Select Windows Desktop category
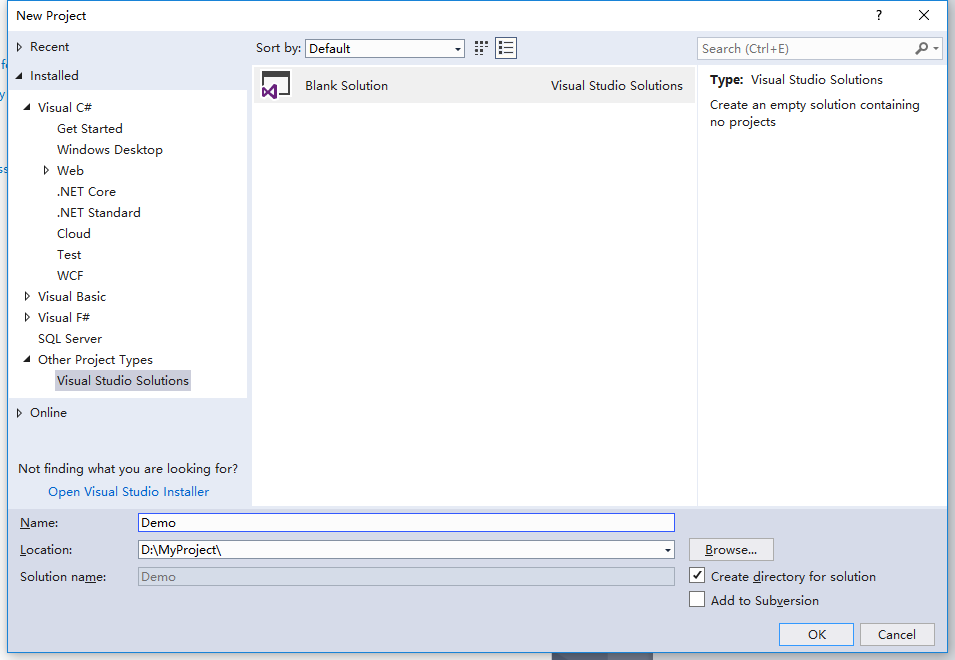 click(x=110, y=150)
